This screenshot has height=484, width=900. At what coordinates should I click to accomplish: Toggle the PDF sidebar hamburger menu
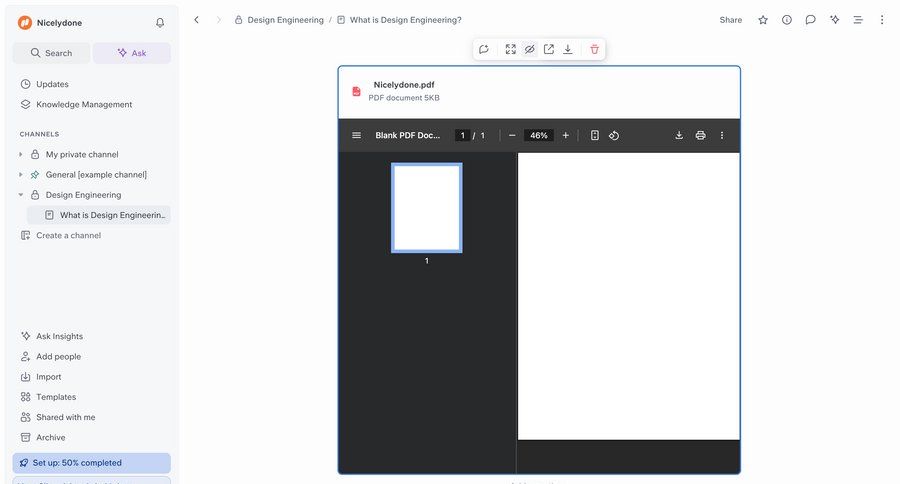tap(356, 135)
